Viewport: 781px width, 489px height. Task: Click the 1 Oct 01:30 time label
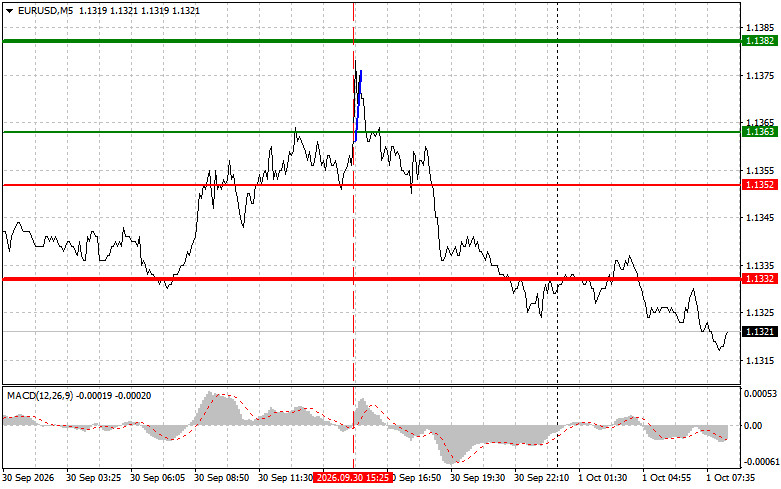[602, 478]
